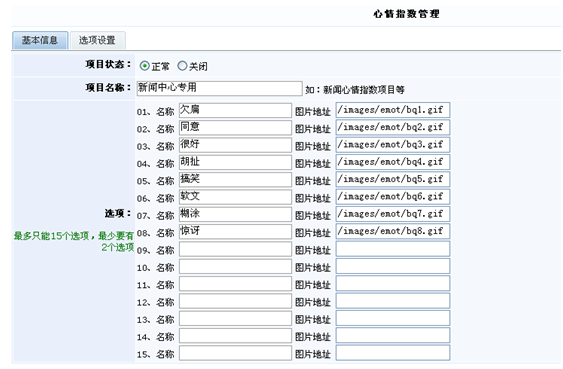This screenshot has height=369, width=563.
Task: Click the empty option 15 图片地址 field
Action: click(x=393, y=352)
